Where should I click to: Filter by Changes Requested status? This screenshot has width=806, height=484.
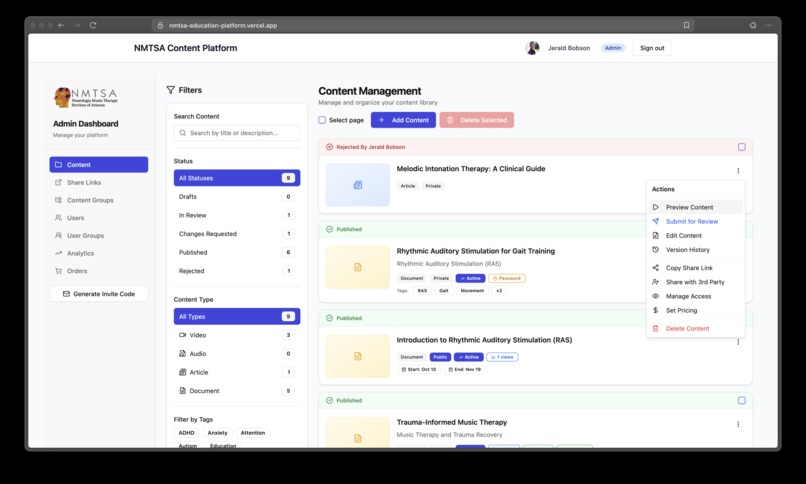(237, 234)
